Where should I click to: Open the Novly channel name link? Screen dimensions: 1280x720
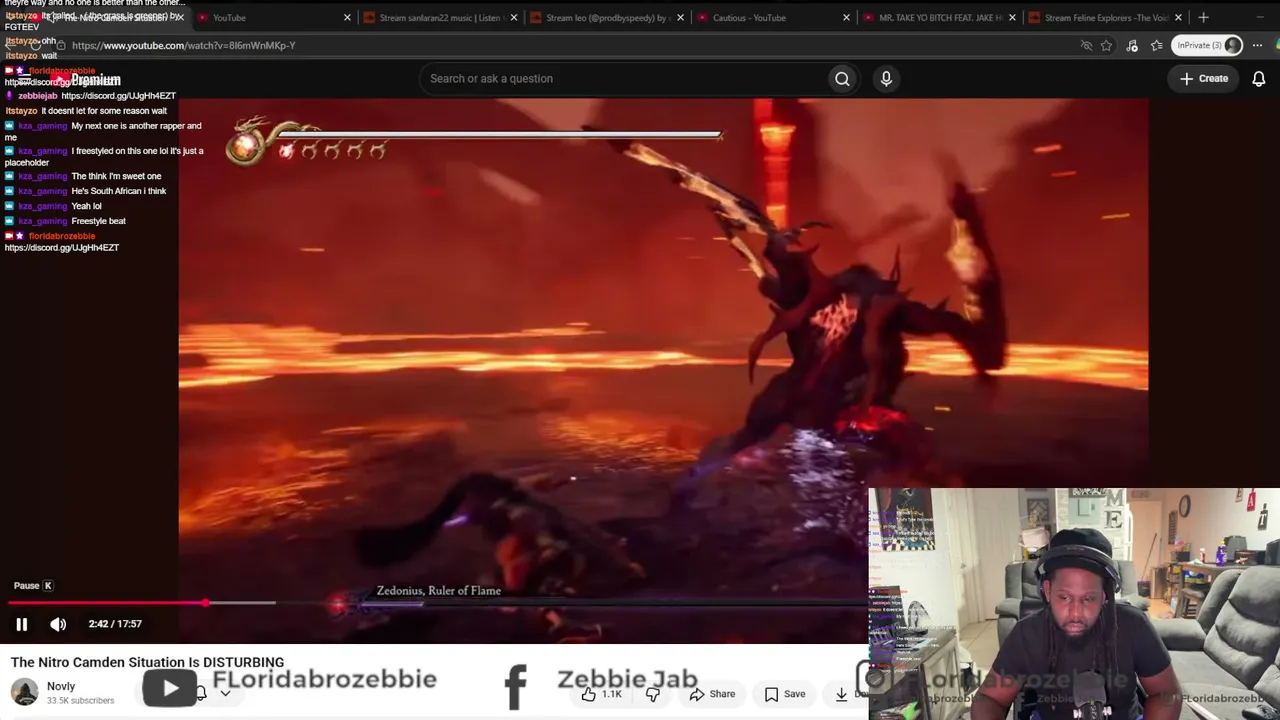(61, 686)
